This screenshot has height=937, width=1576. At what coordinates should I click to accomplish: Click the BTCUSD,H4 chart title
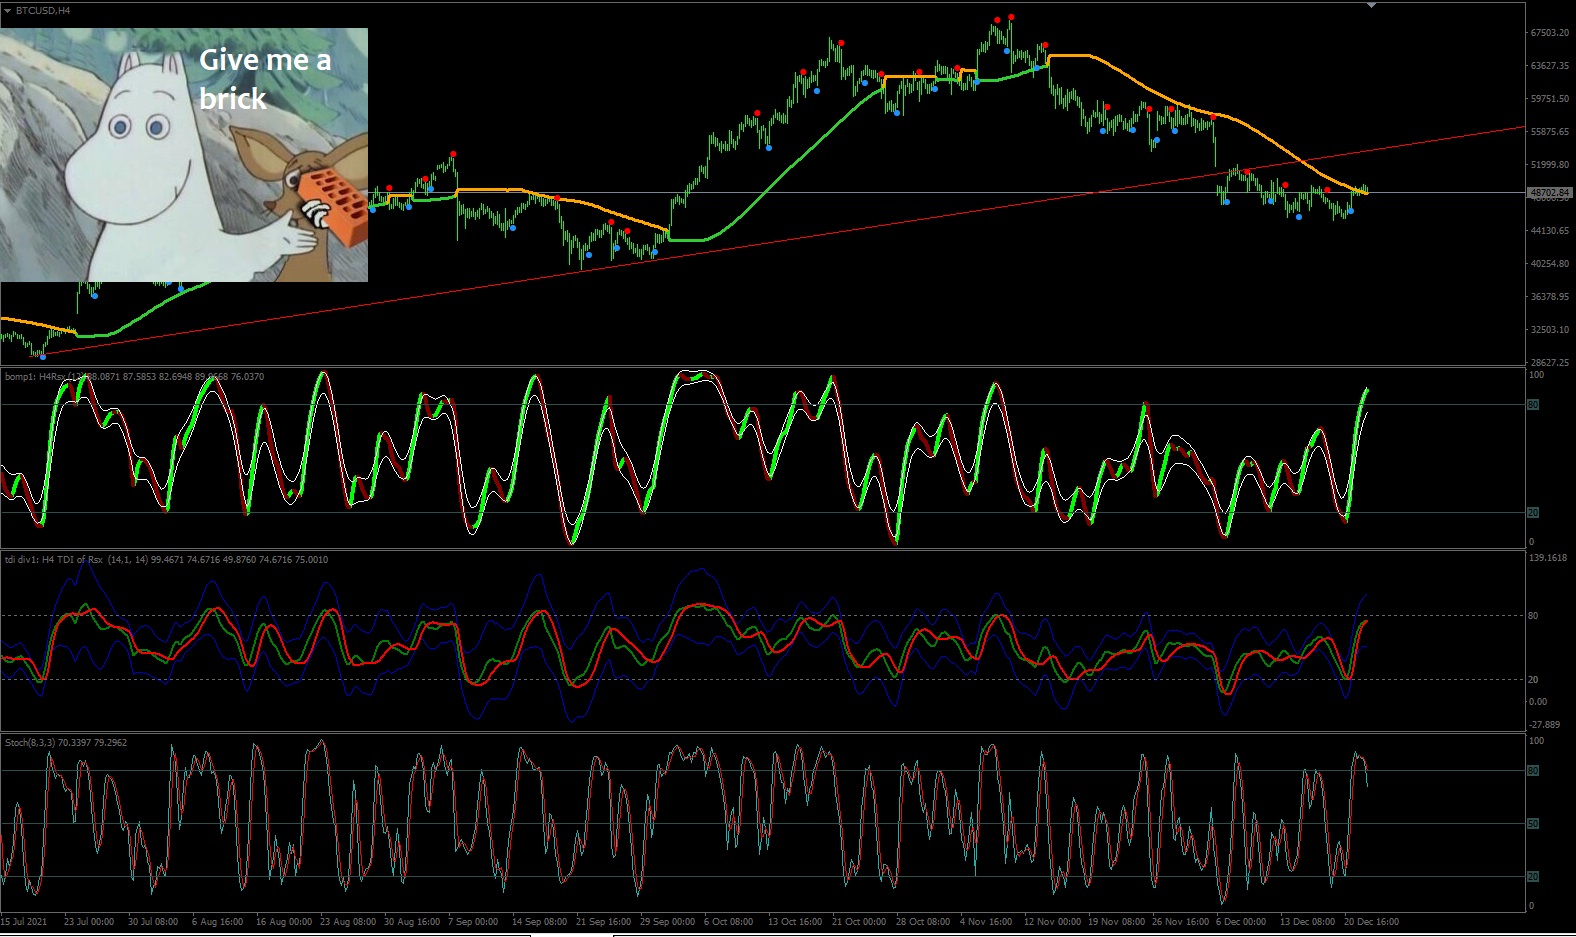[x=43, y=10]
